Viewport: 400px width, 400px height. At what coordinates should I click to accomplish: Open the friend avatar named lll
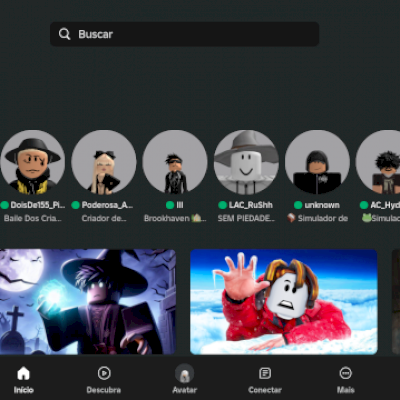click(x=175, y=162)
